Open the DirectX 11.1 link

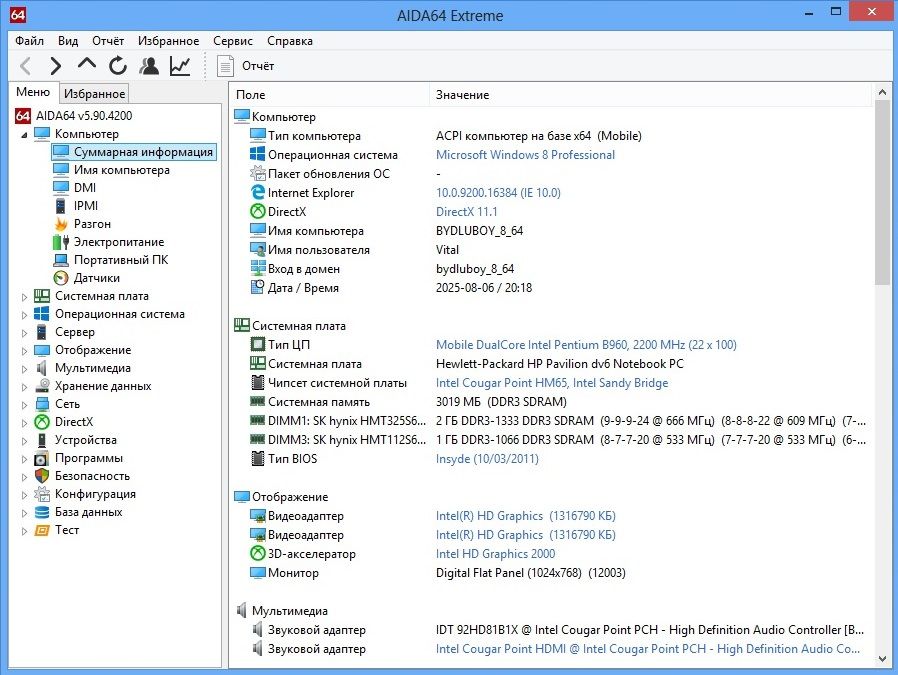(x=467, y=212)
